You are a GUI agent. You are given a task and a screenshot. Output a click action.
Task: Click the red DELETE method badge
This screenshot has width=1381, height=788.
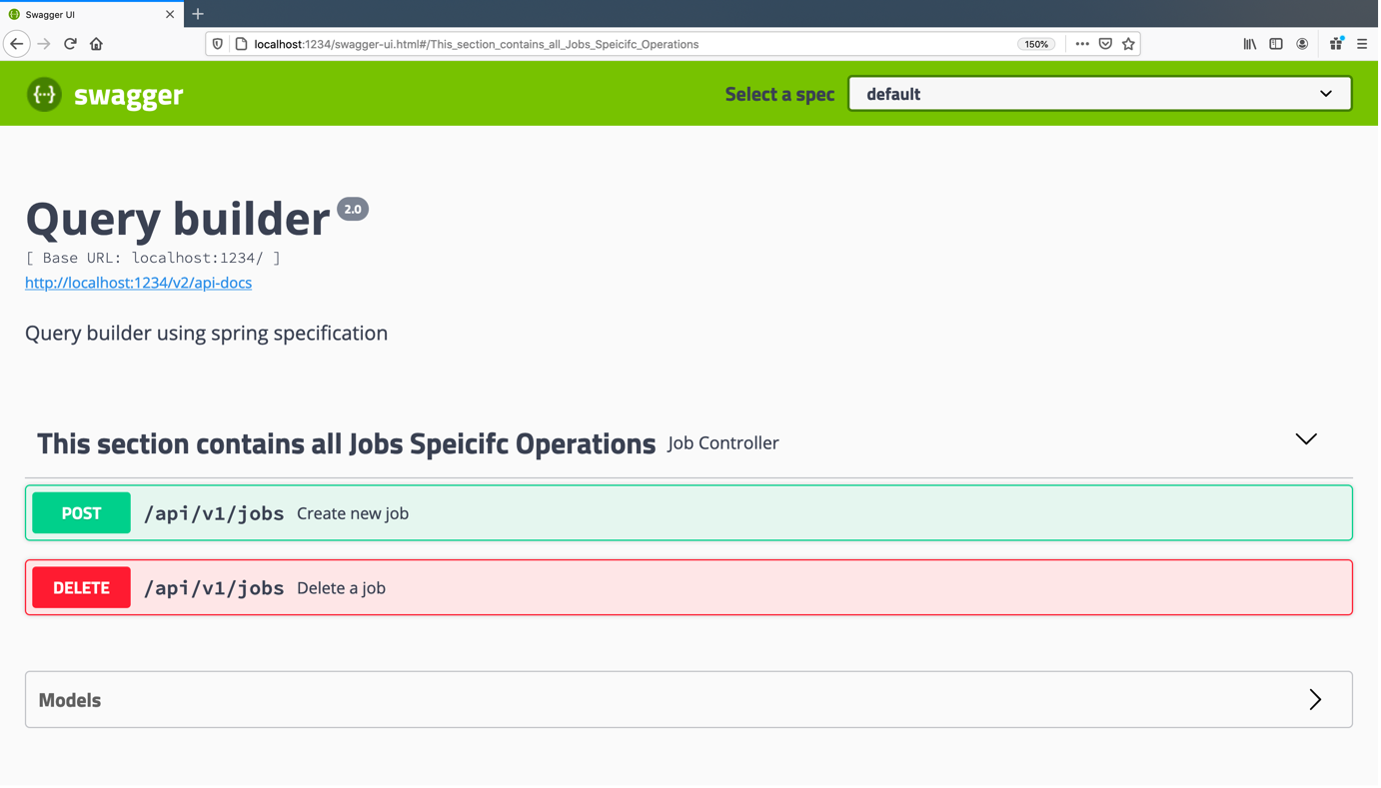tap(81, 588)
